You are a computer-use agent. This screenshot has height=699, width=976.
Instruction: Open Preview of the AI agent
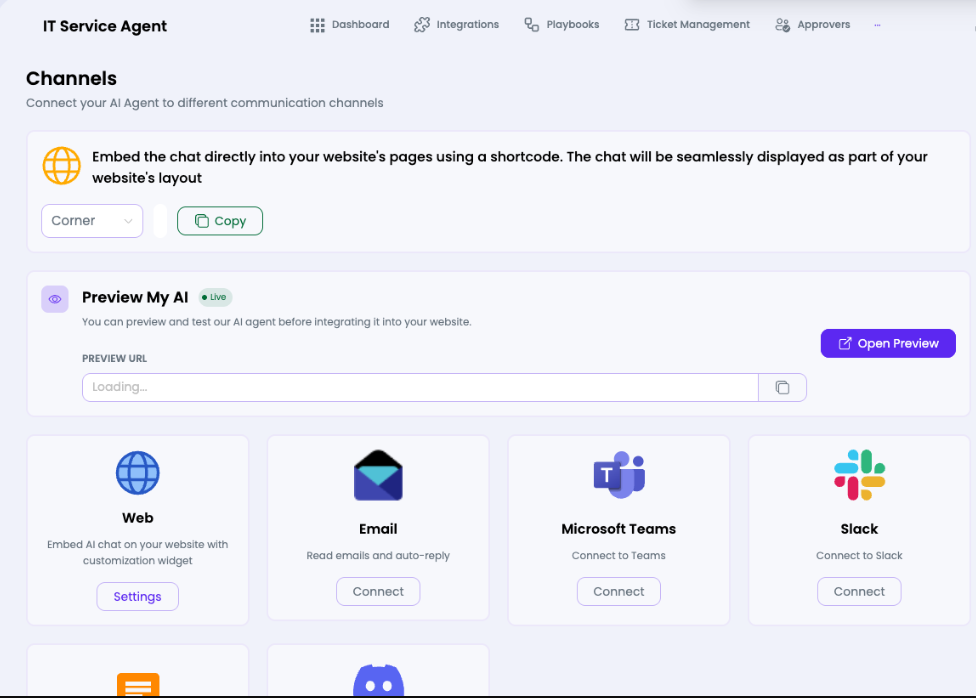(888, 344)
